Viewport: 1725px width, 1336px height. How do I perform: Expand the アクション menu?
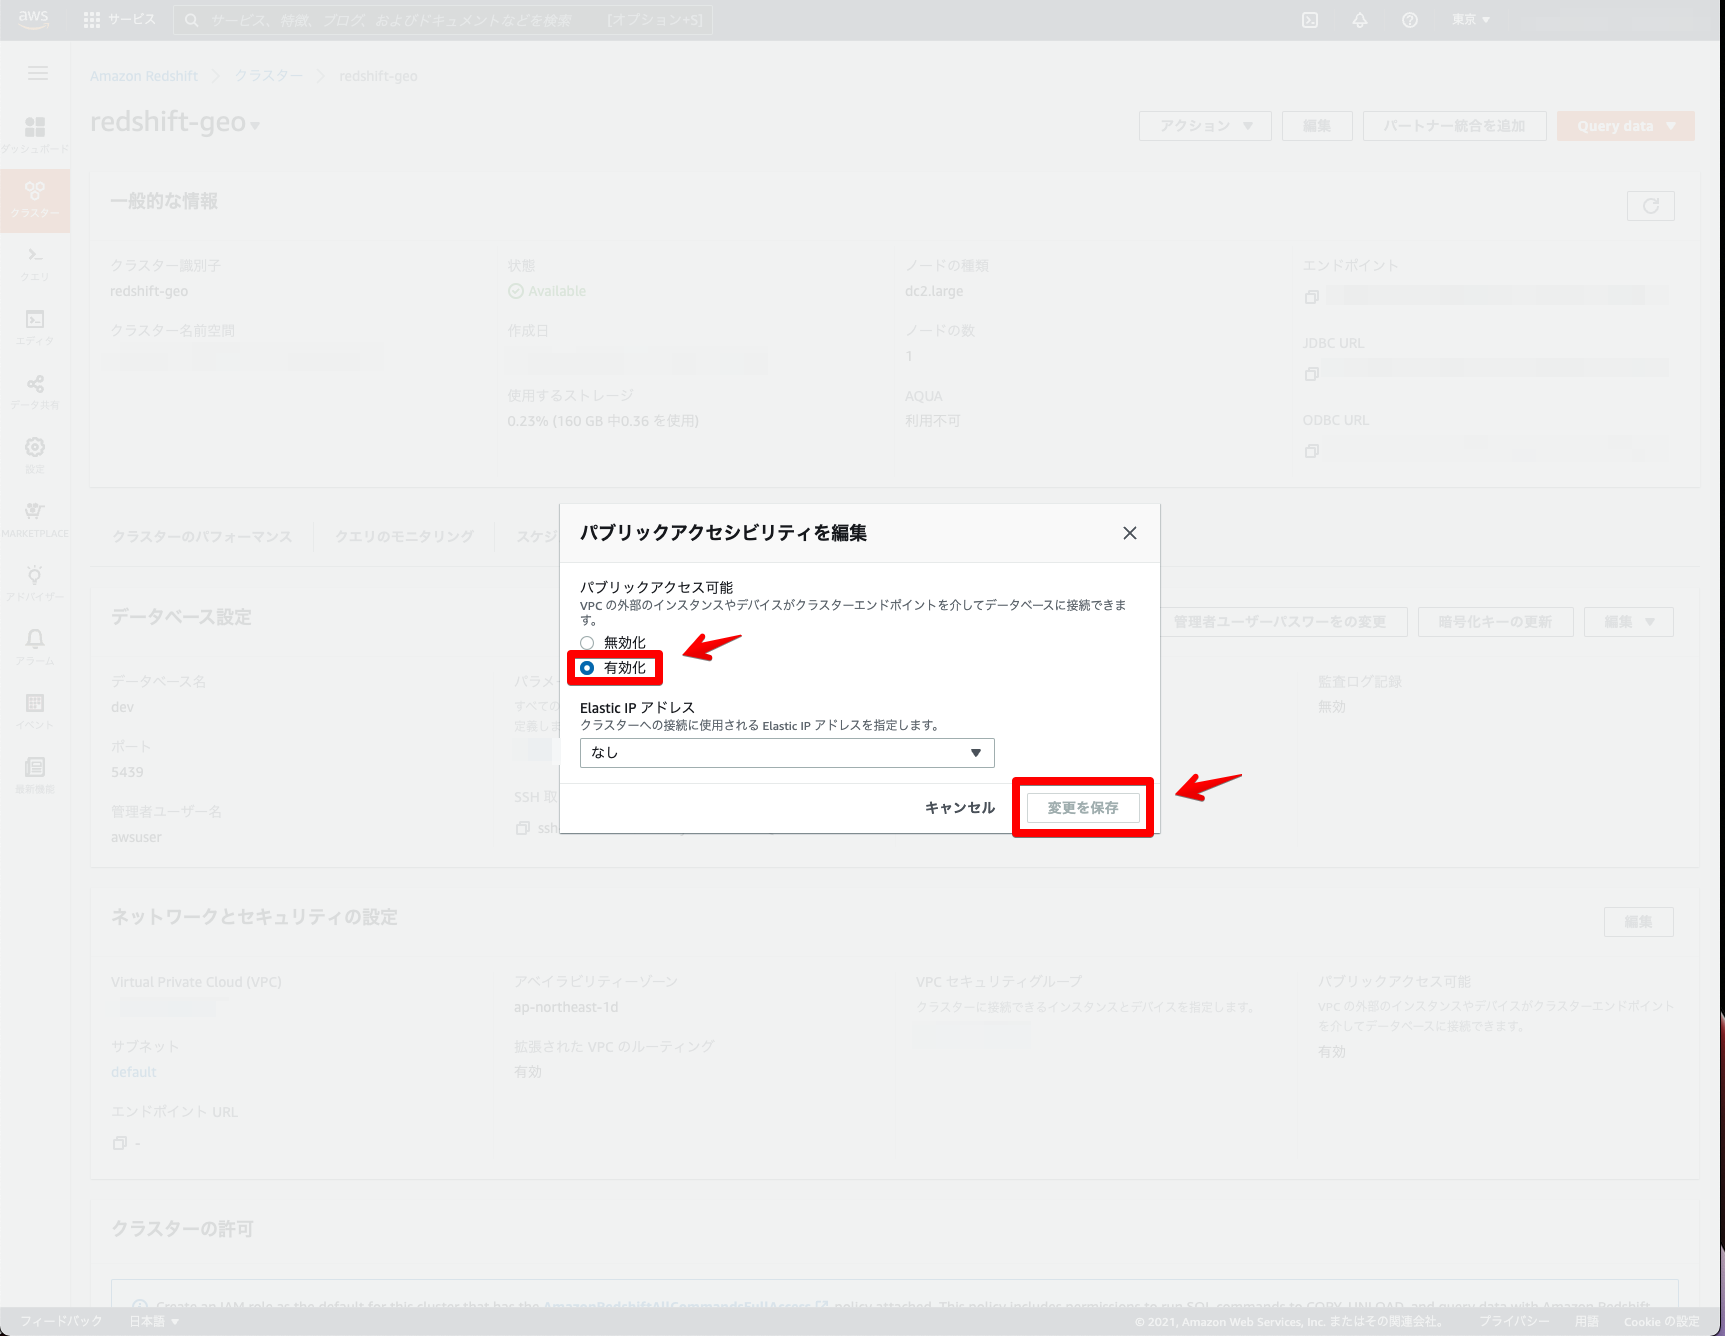[1204, 125]
